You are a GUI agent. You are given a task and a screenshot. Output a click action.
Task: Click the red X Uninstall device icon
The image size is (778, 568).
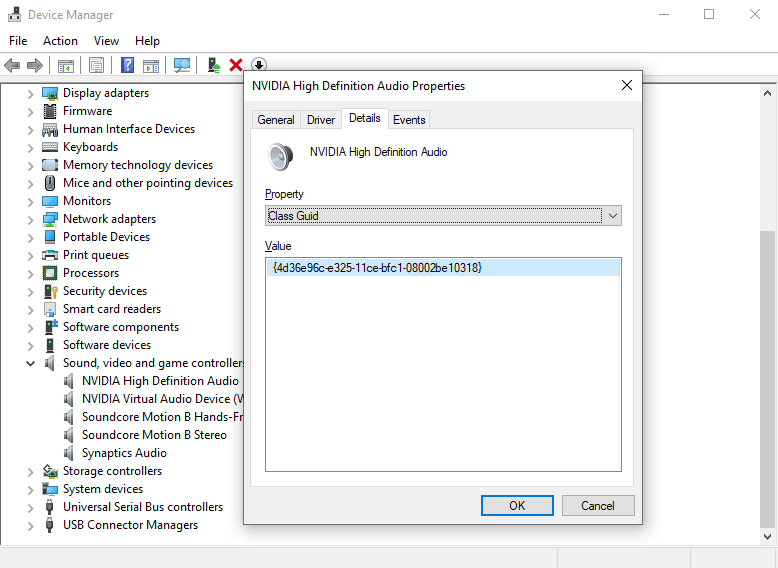click(236, 65)
